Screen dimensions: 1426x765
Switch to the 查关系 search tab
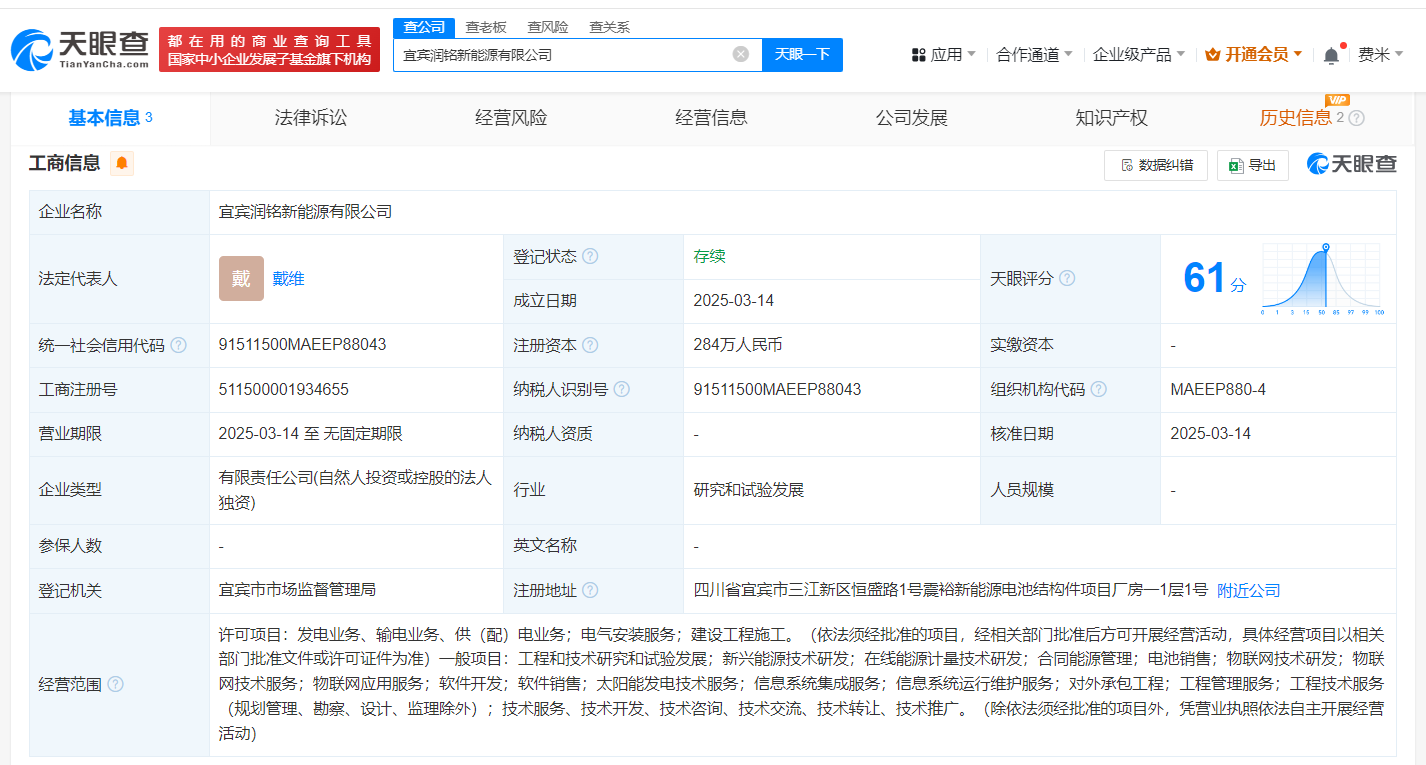point(609,27)
